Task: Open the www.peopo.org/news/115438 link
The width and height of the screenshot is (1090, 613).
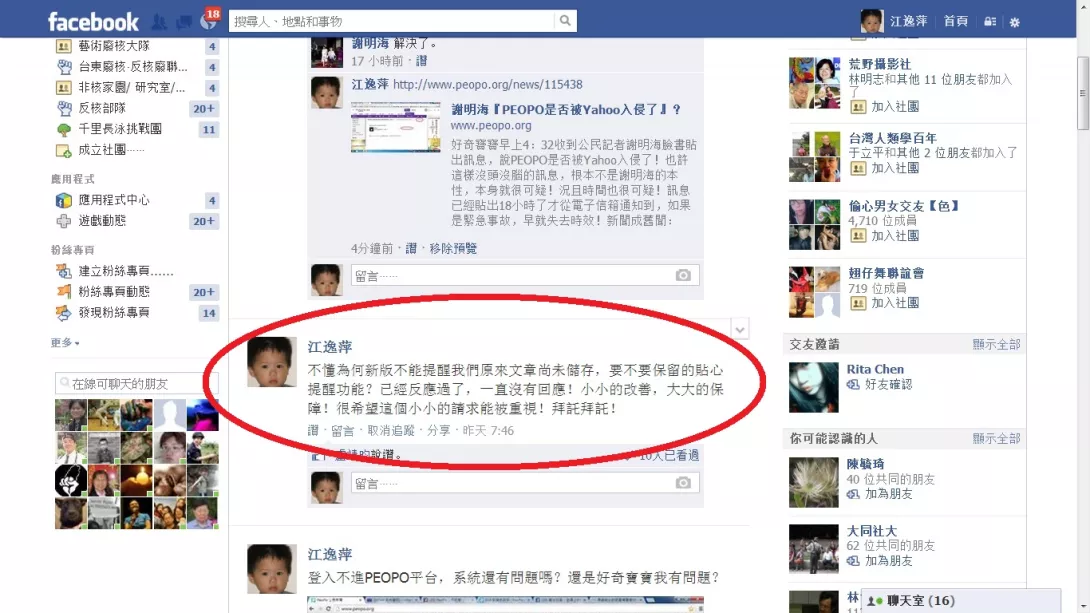Action: click(487, 85)
